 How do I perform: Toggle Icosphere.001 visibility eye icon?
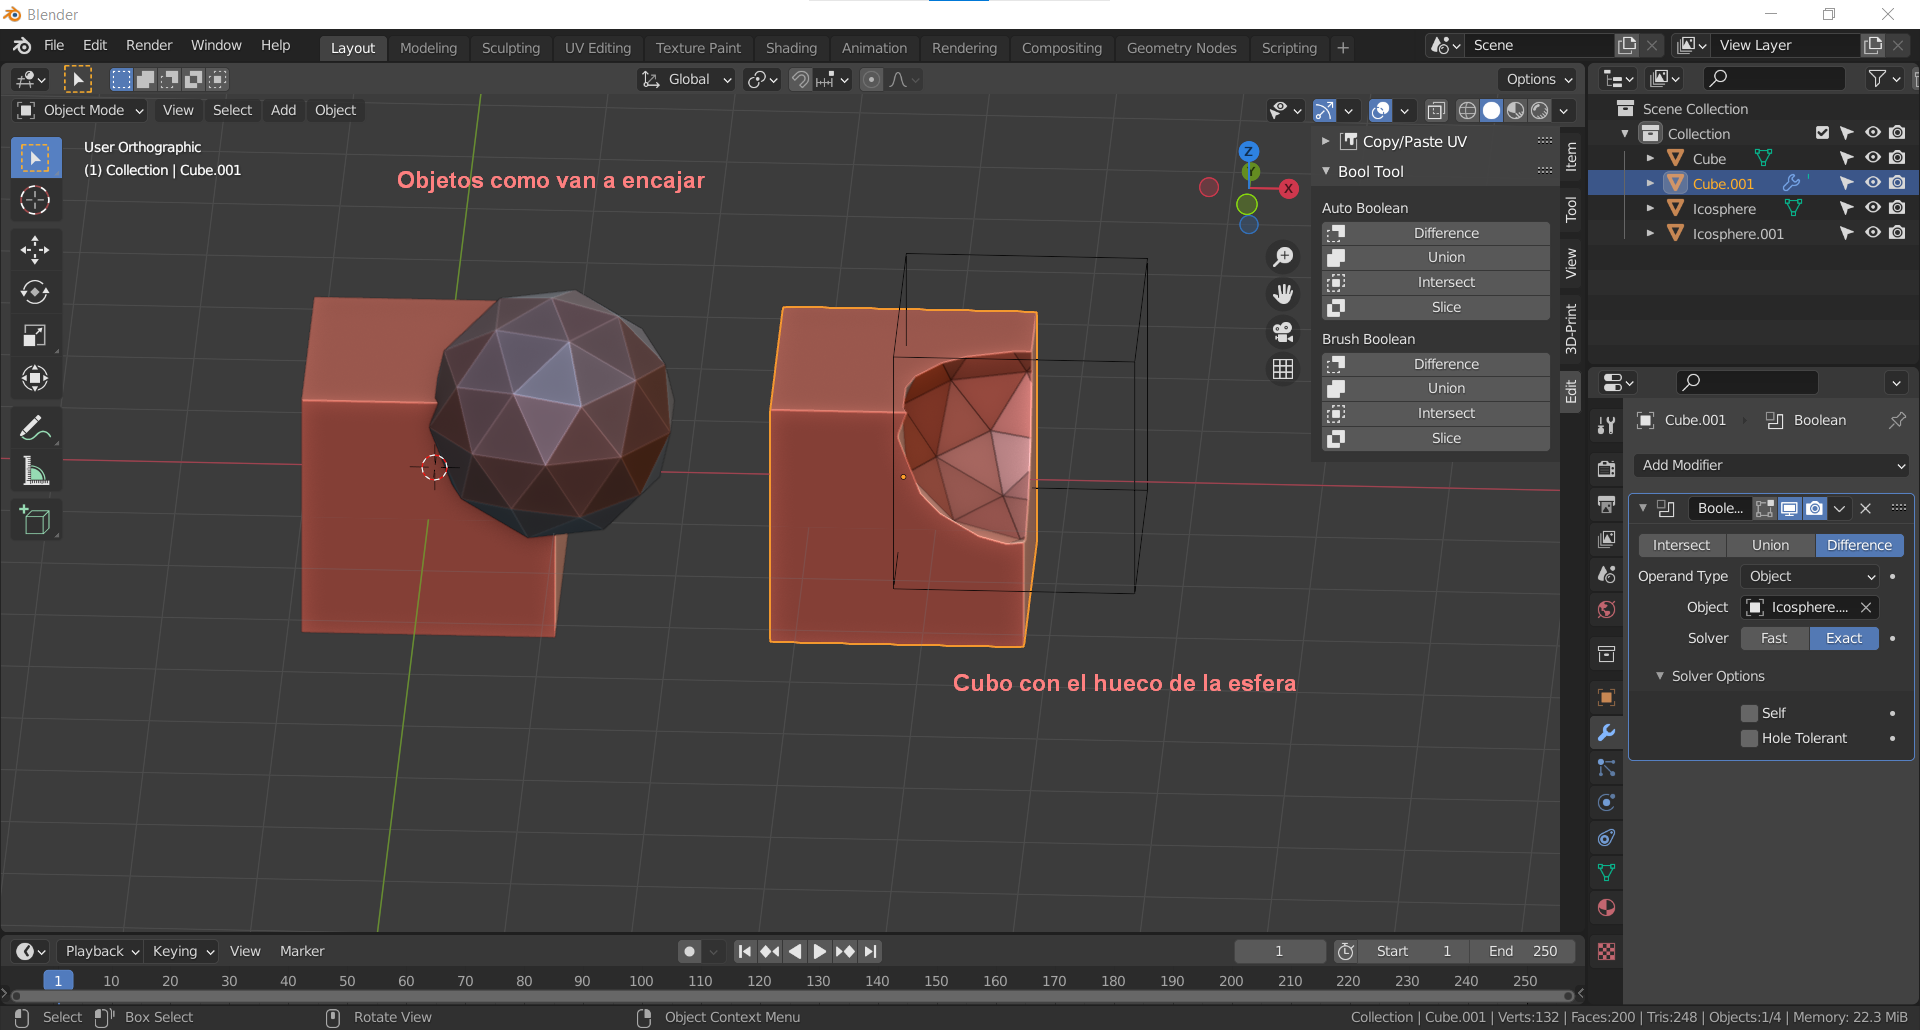[x=1873, y=233]
